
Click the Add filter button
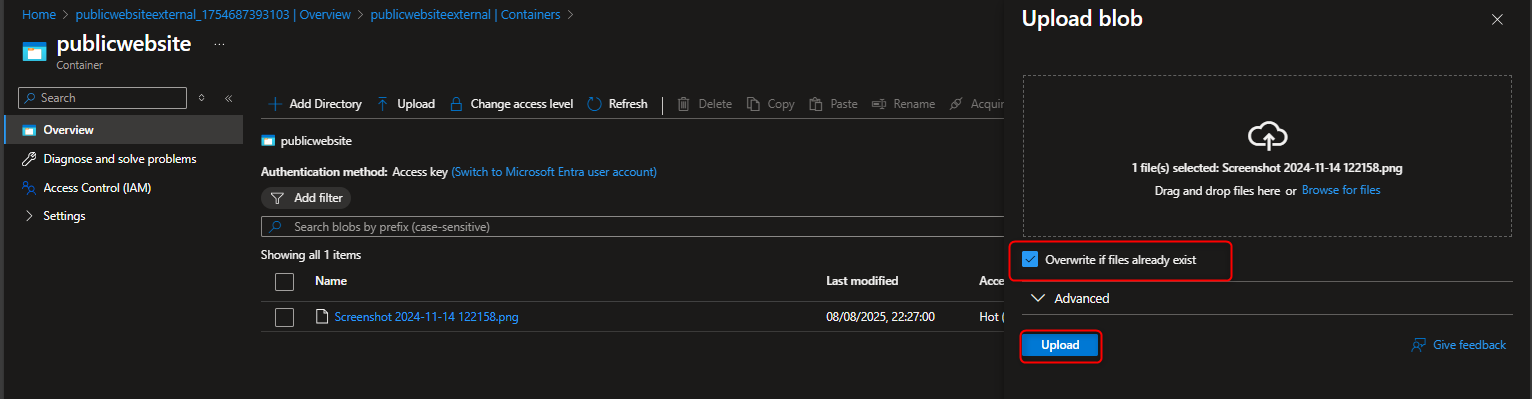click(x=307, y=198)
